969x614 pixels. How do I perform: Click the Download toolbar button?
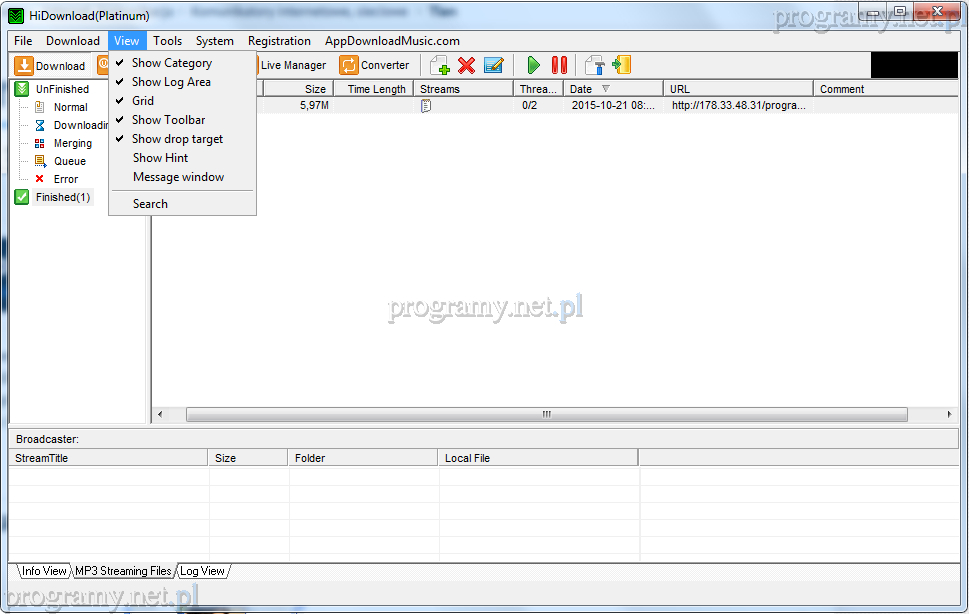[50, 66]
